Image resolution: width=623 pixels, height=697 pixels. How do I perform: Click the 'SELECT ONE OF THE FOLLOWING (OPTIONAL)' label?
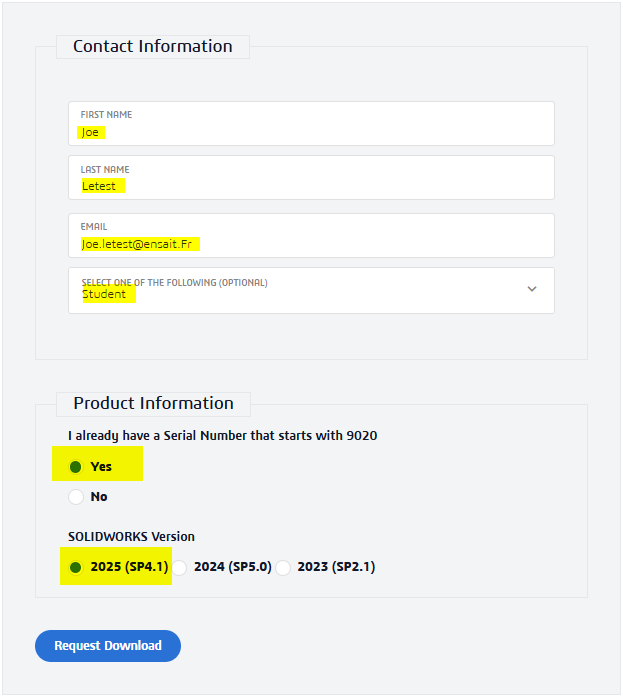pyautogui.click(x=174, y=282)
